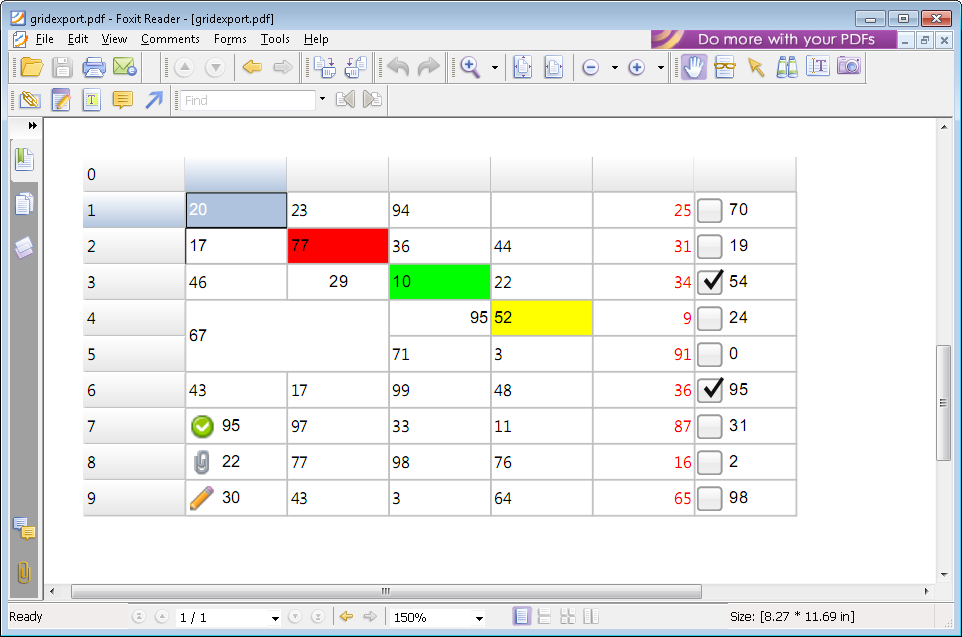This screenshot has width=962, height=637.
Task: Click the Email envelope toolbar icon
Action: (x=125, y=67)
